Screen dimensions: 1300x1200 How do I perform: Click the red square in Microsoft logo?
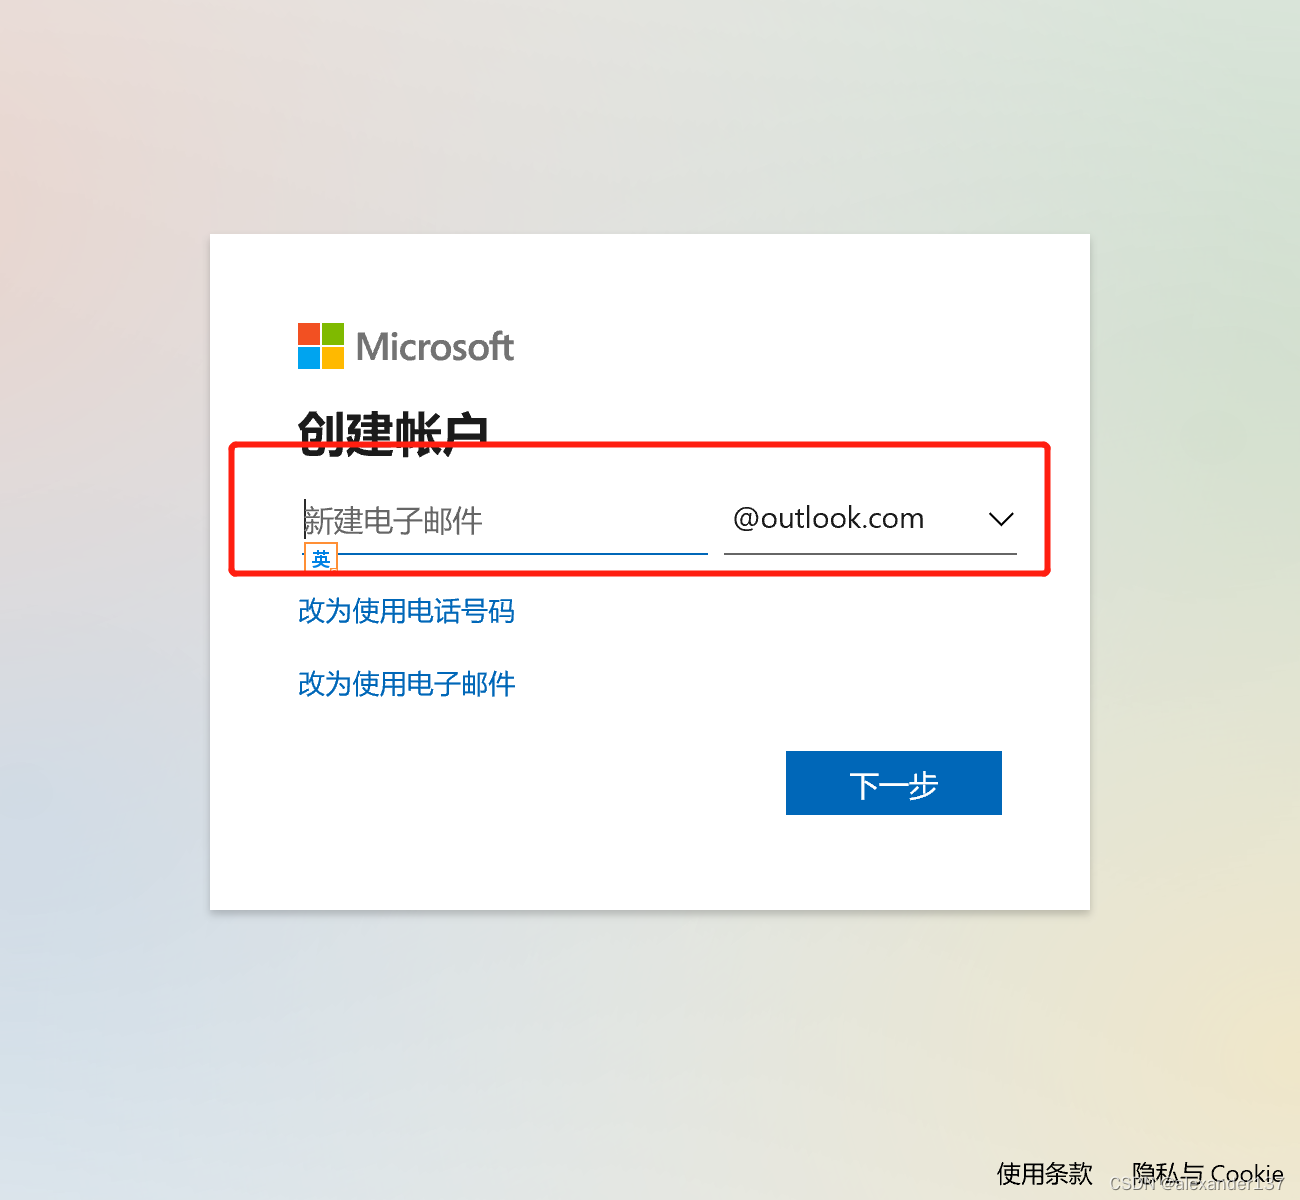309,334
